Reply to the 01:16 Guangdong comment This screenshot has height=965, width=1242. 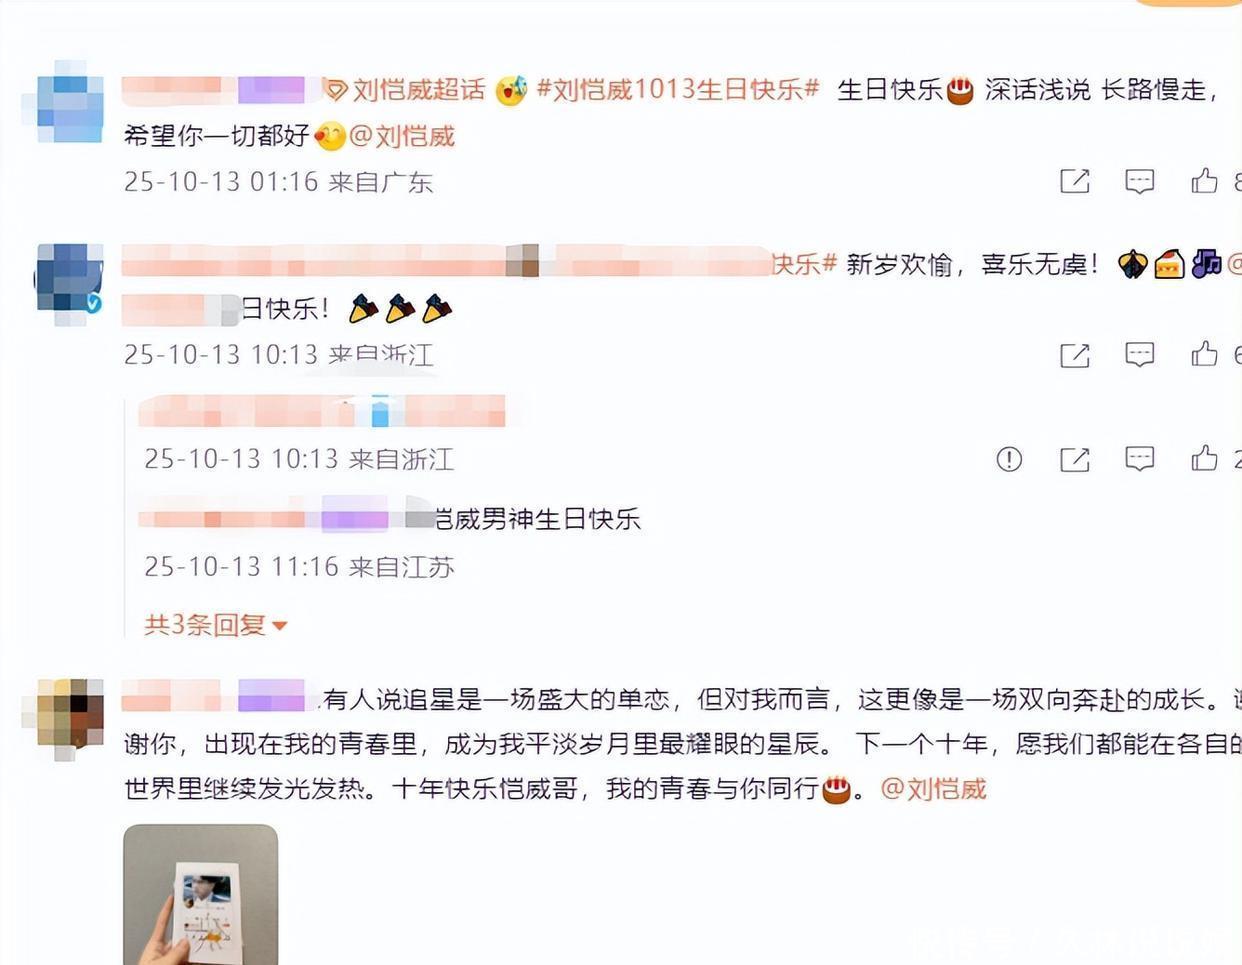(1139, 181)
